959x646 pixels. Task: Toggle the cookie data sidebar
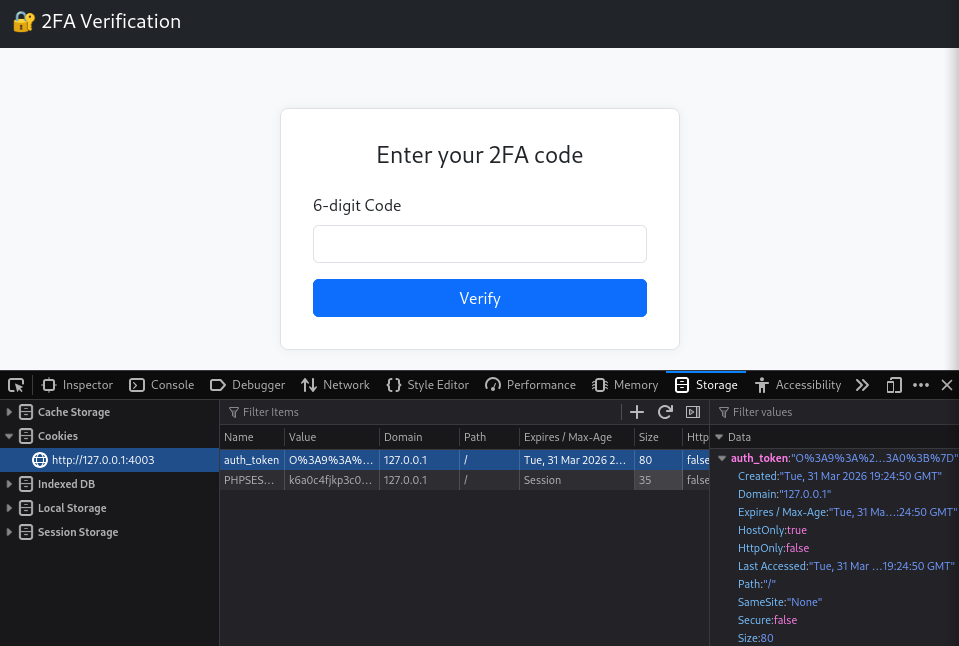point(693,412)
